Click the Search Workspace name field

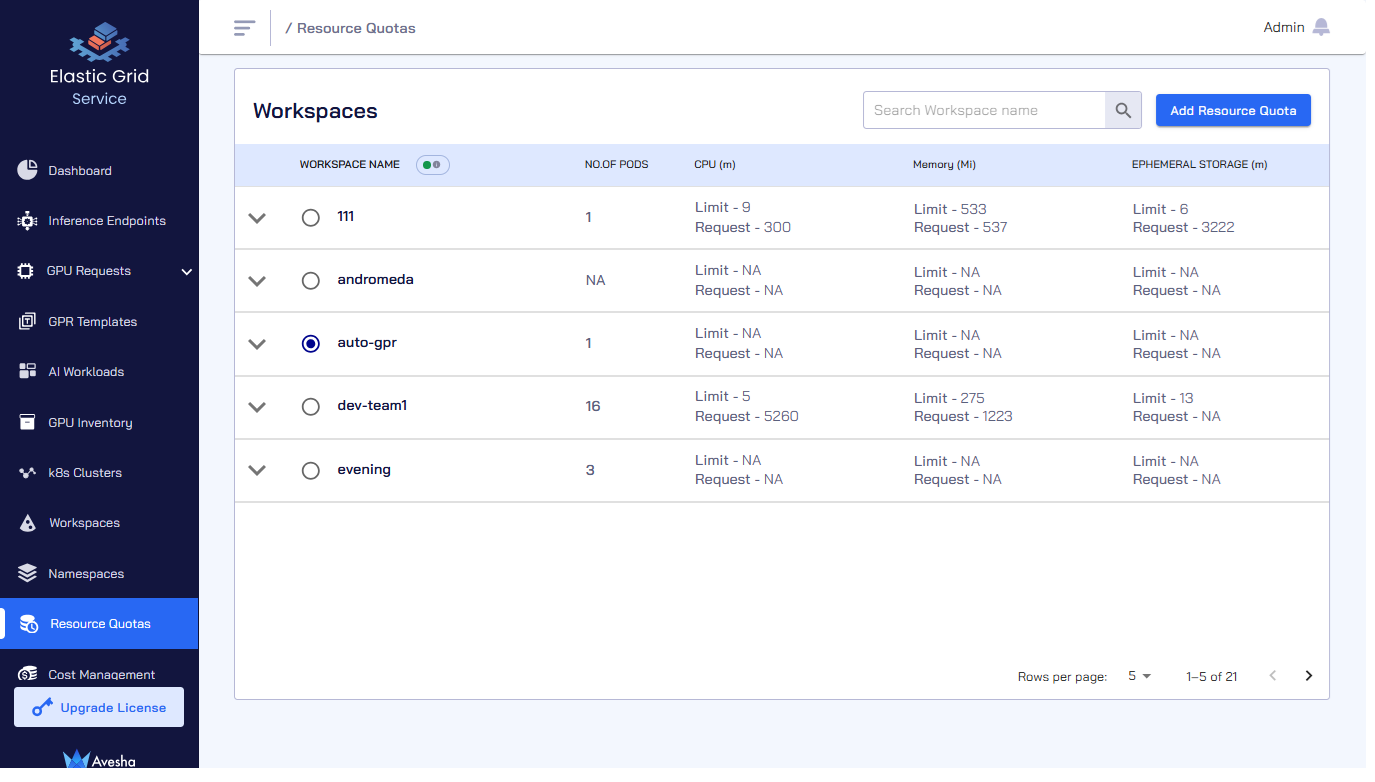(x=983, y=111)
